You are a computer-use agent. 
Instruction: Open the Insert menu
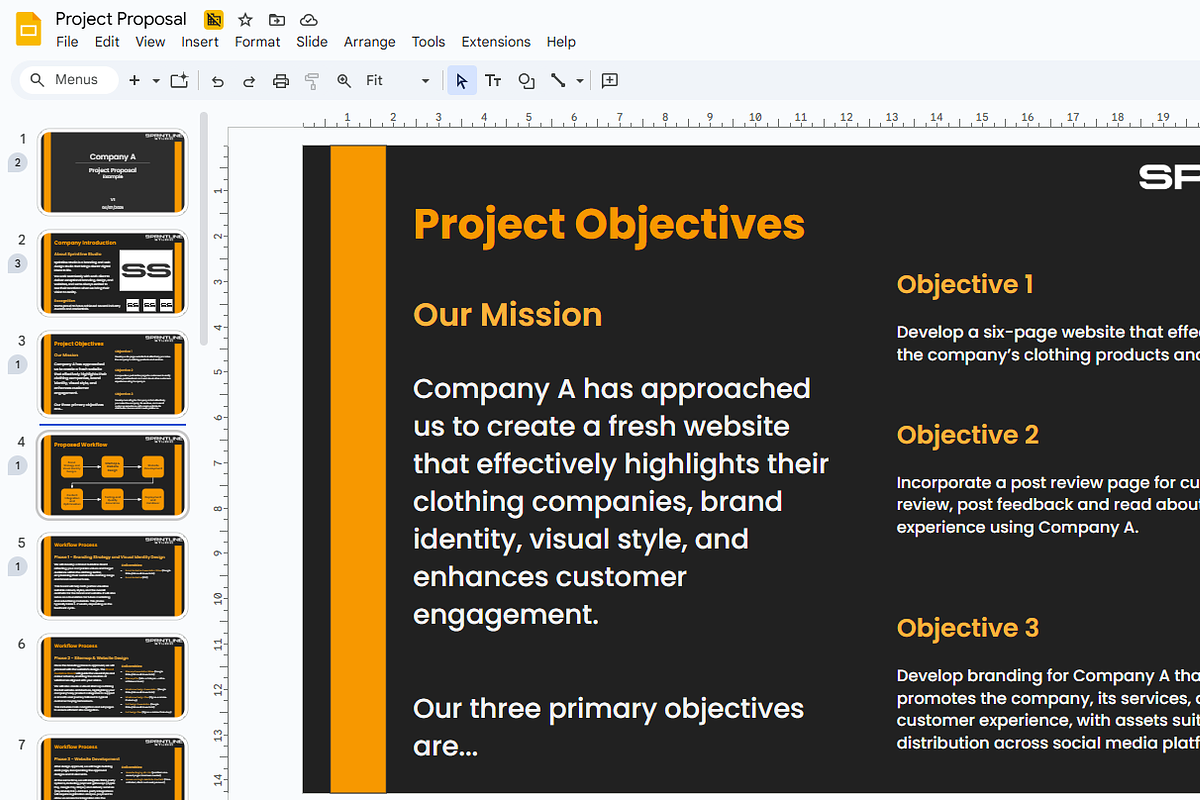click(200, 42)
